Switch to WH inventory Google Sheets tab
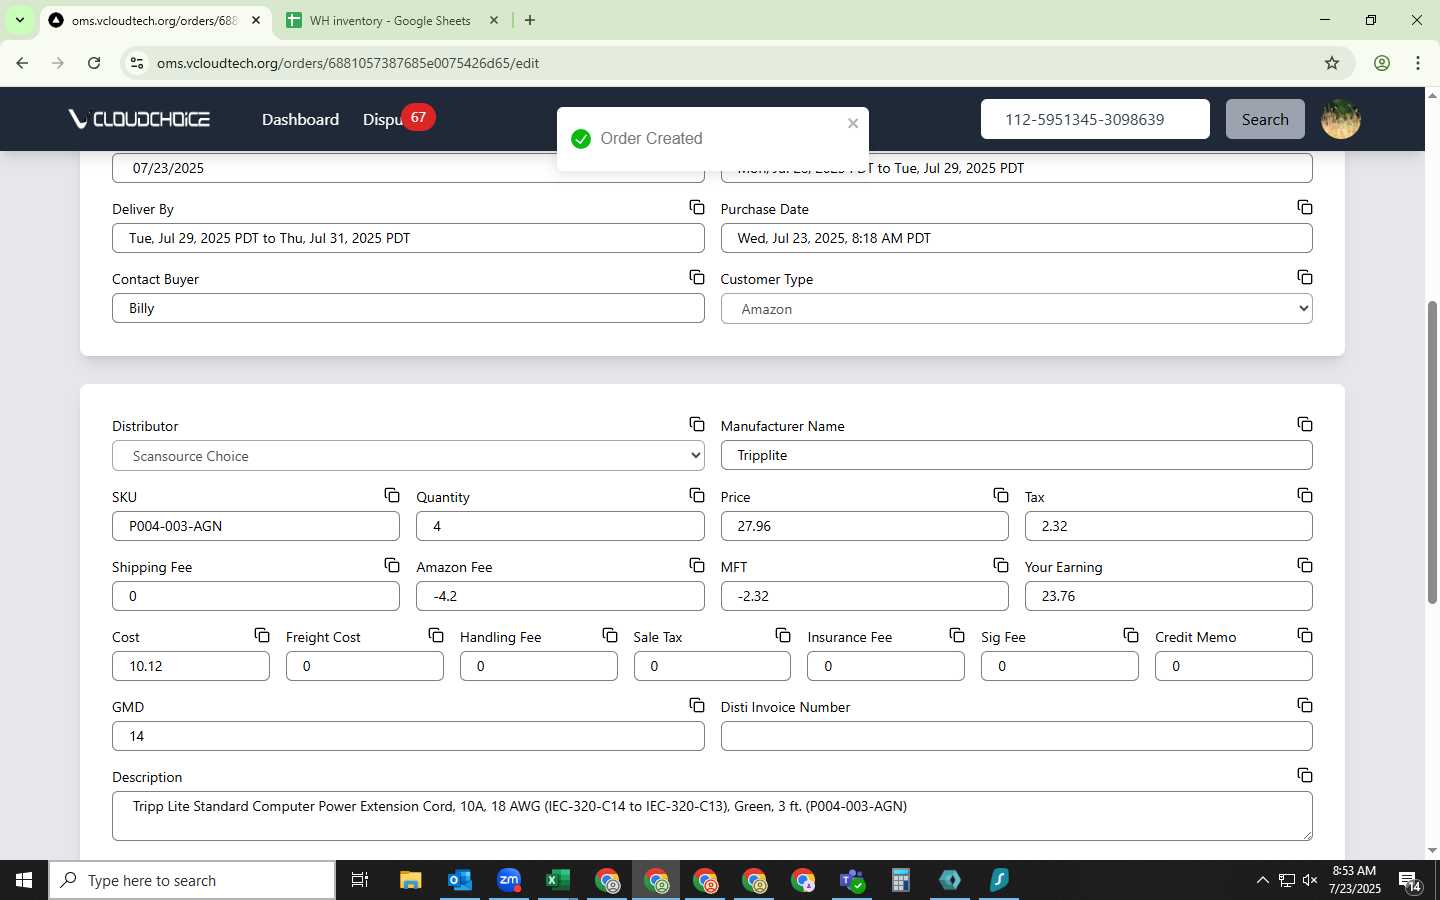 [390, 20]
